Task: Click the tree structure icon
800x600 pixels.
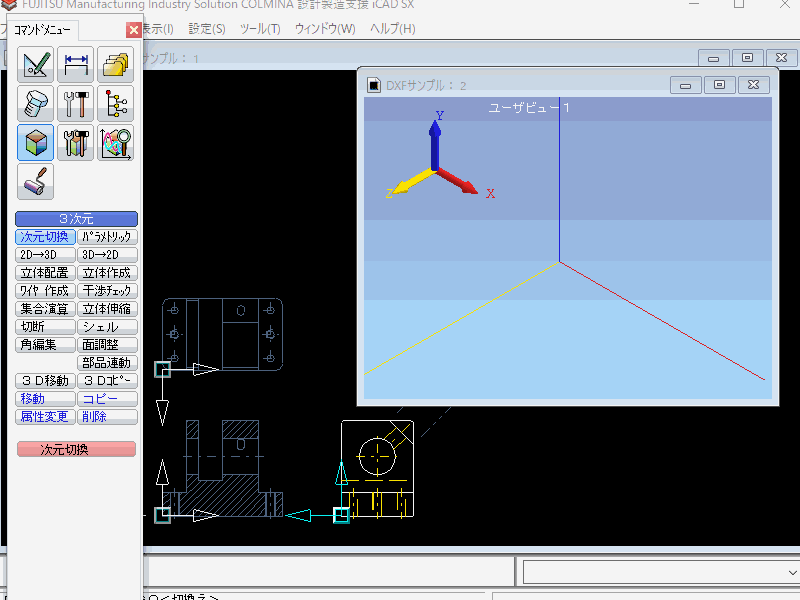Action: (x=116, y=103)
